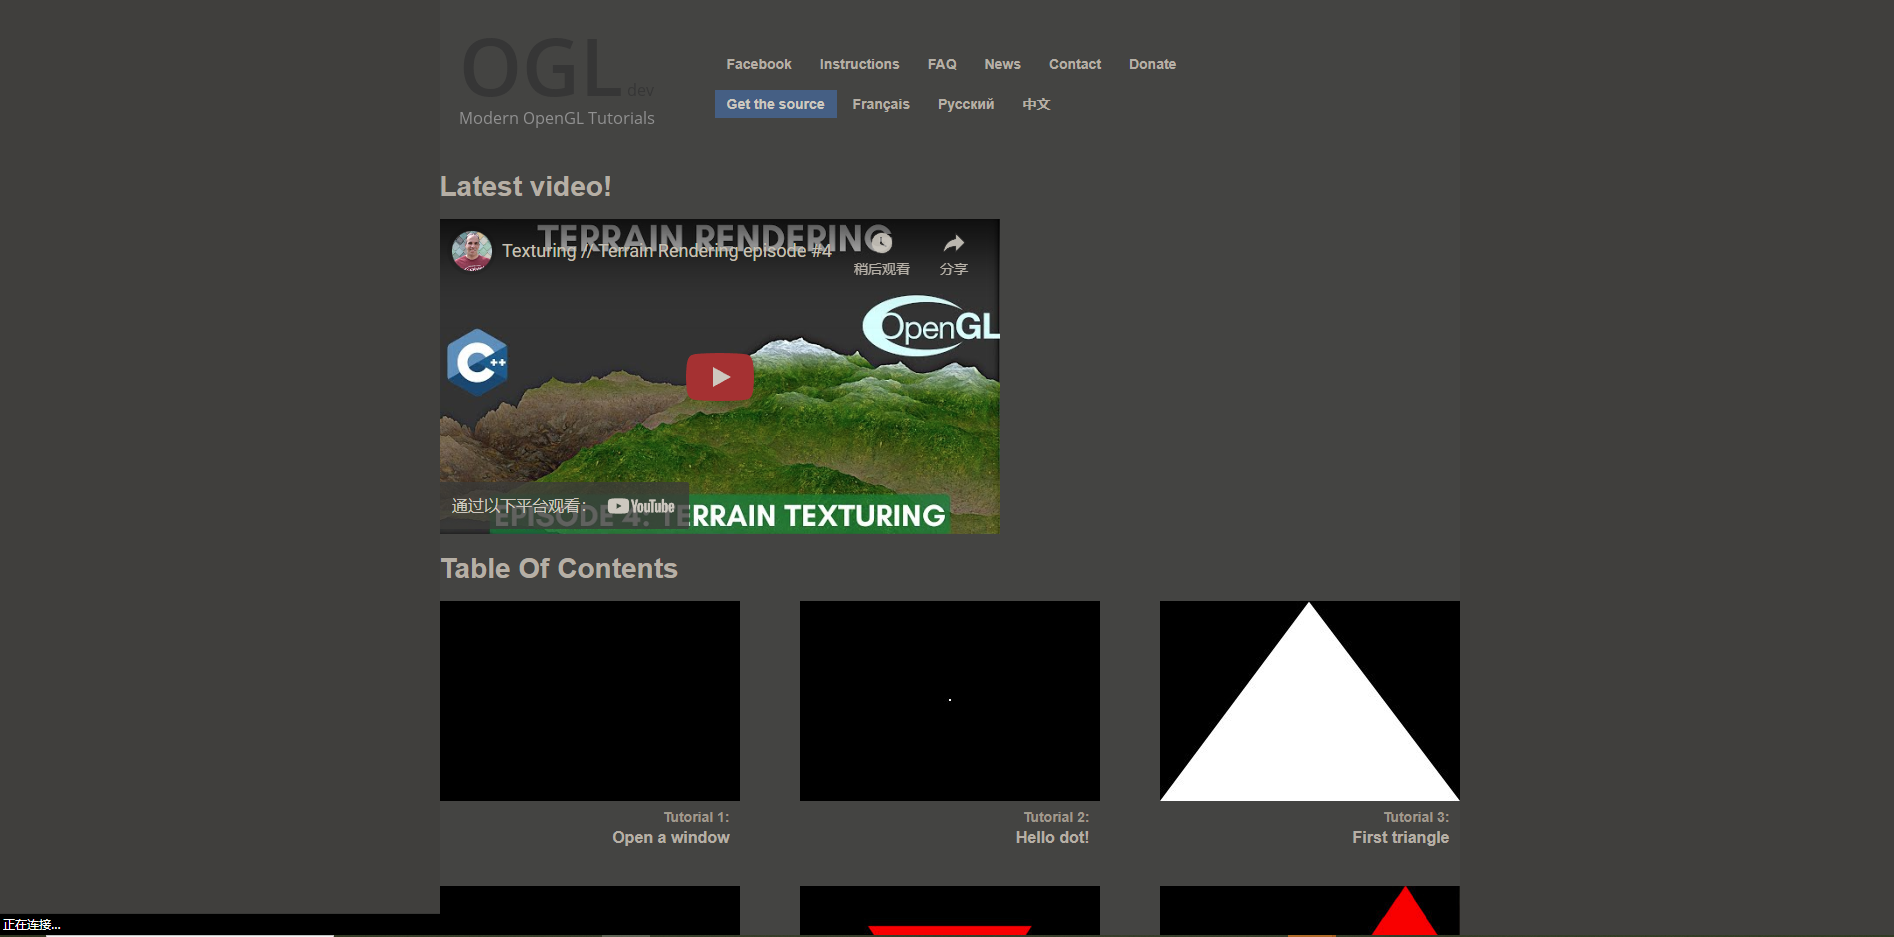The height and width of the screenshot is (937, 1894).
Task: Click the Hello dot! tutorial link
Action: [1052, 838]
